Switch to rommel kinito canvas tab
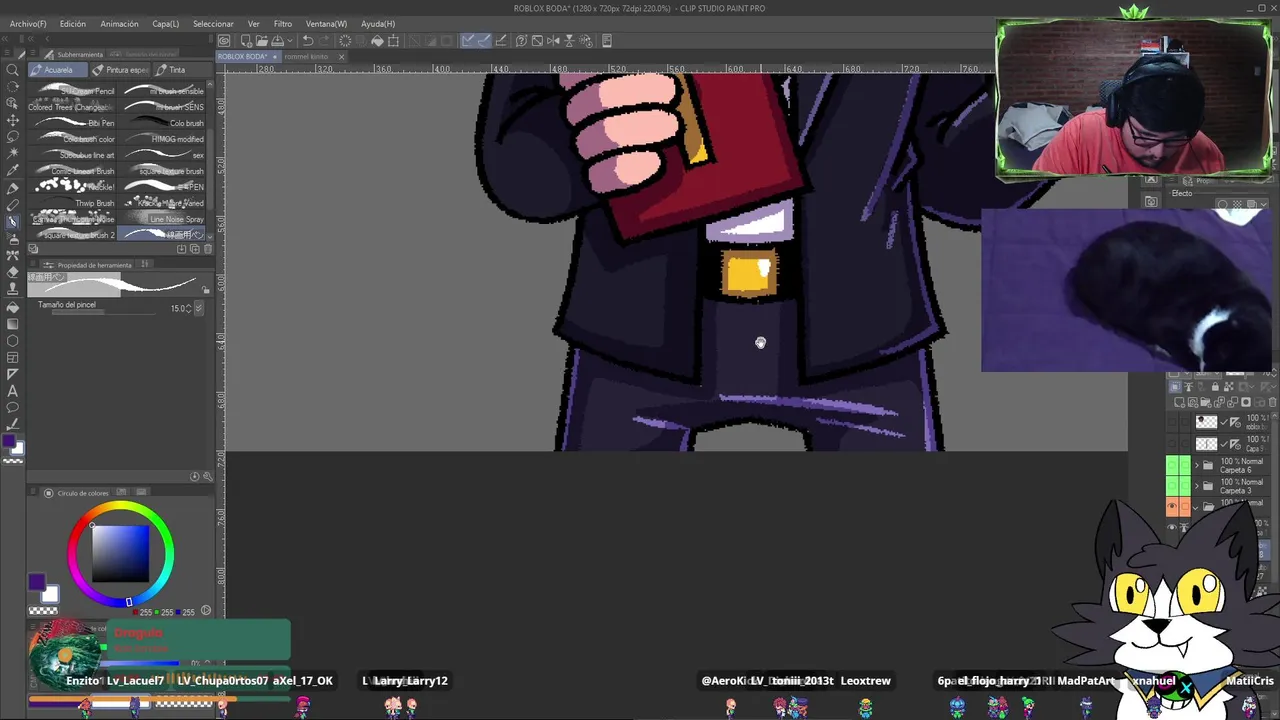The image size is (1280, 720). pos(306,56)
